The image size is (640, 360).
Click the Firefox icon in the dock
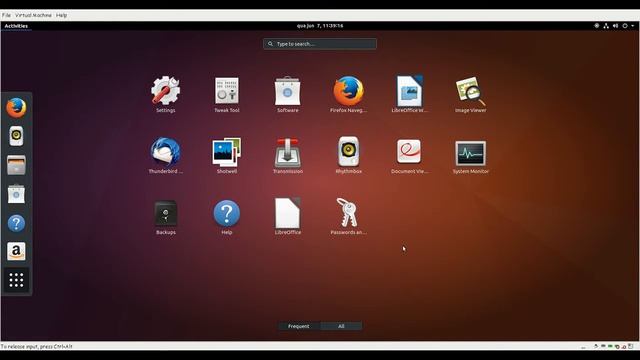click(16, 108)
